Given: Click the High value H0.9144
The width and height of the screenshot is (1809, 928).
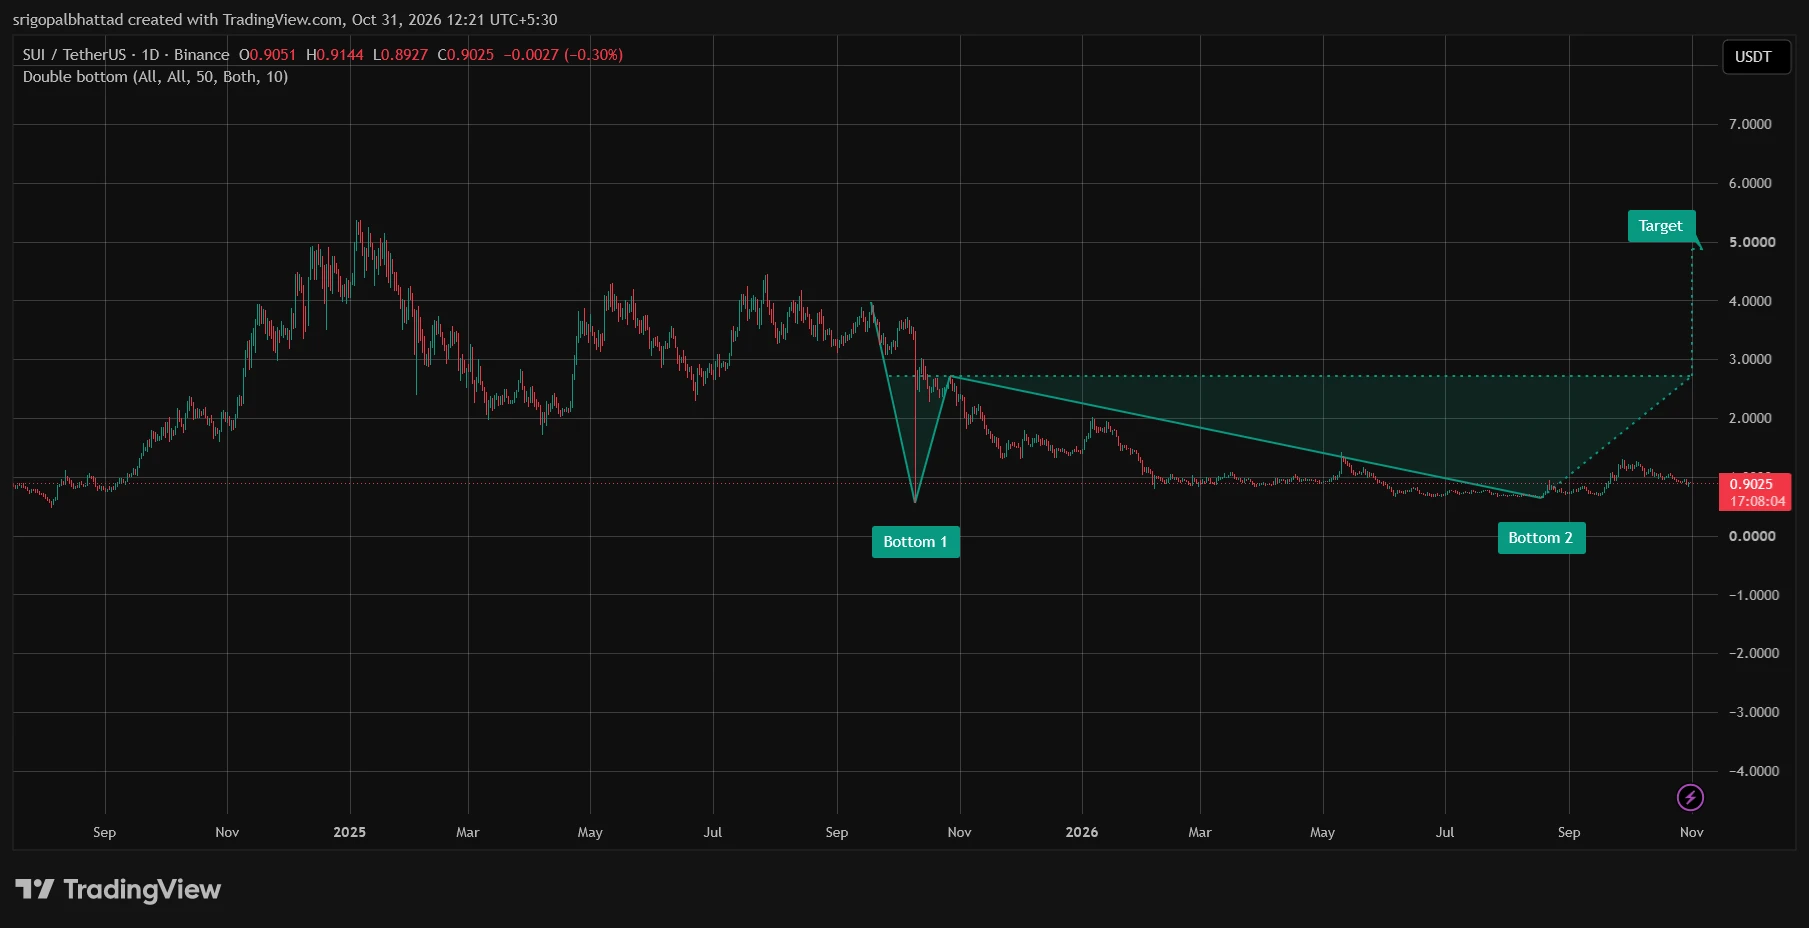Looking at the screenshot, I should [335, 55].
